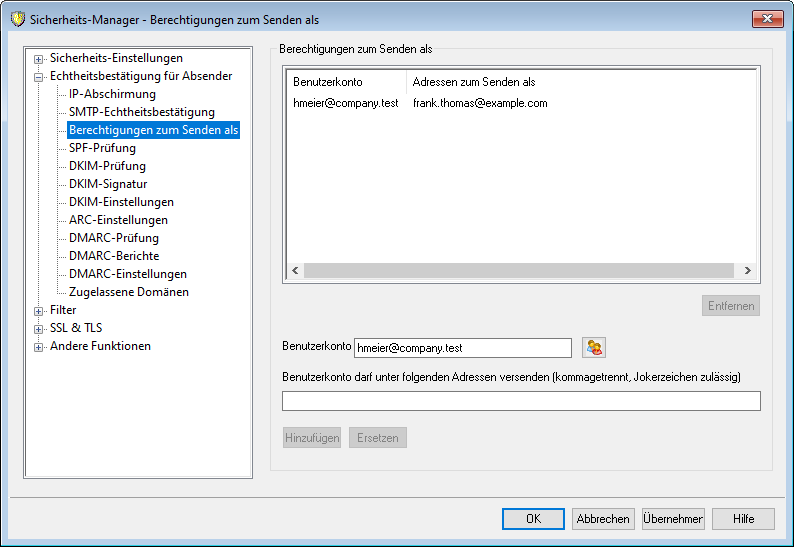Viewport: 794px width, 547px height.
Task: Click the Abbrechen button
Action: pos(602,519)
